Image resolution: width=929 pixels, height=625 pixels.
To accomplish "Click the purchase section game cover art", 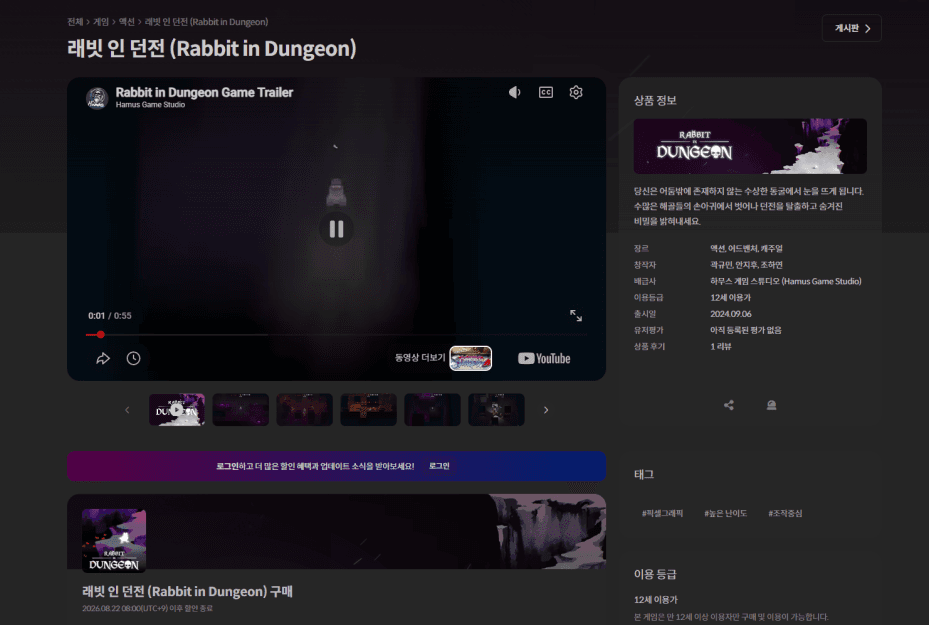I will pyautogui.click(x=114, y=541).
